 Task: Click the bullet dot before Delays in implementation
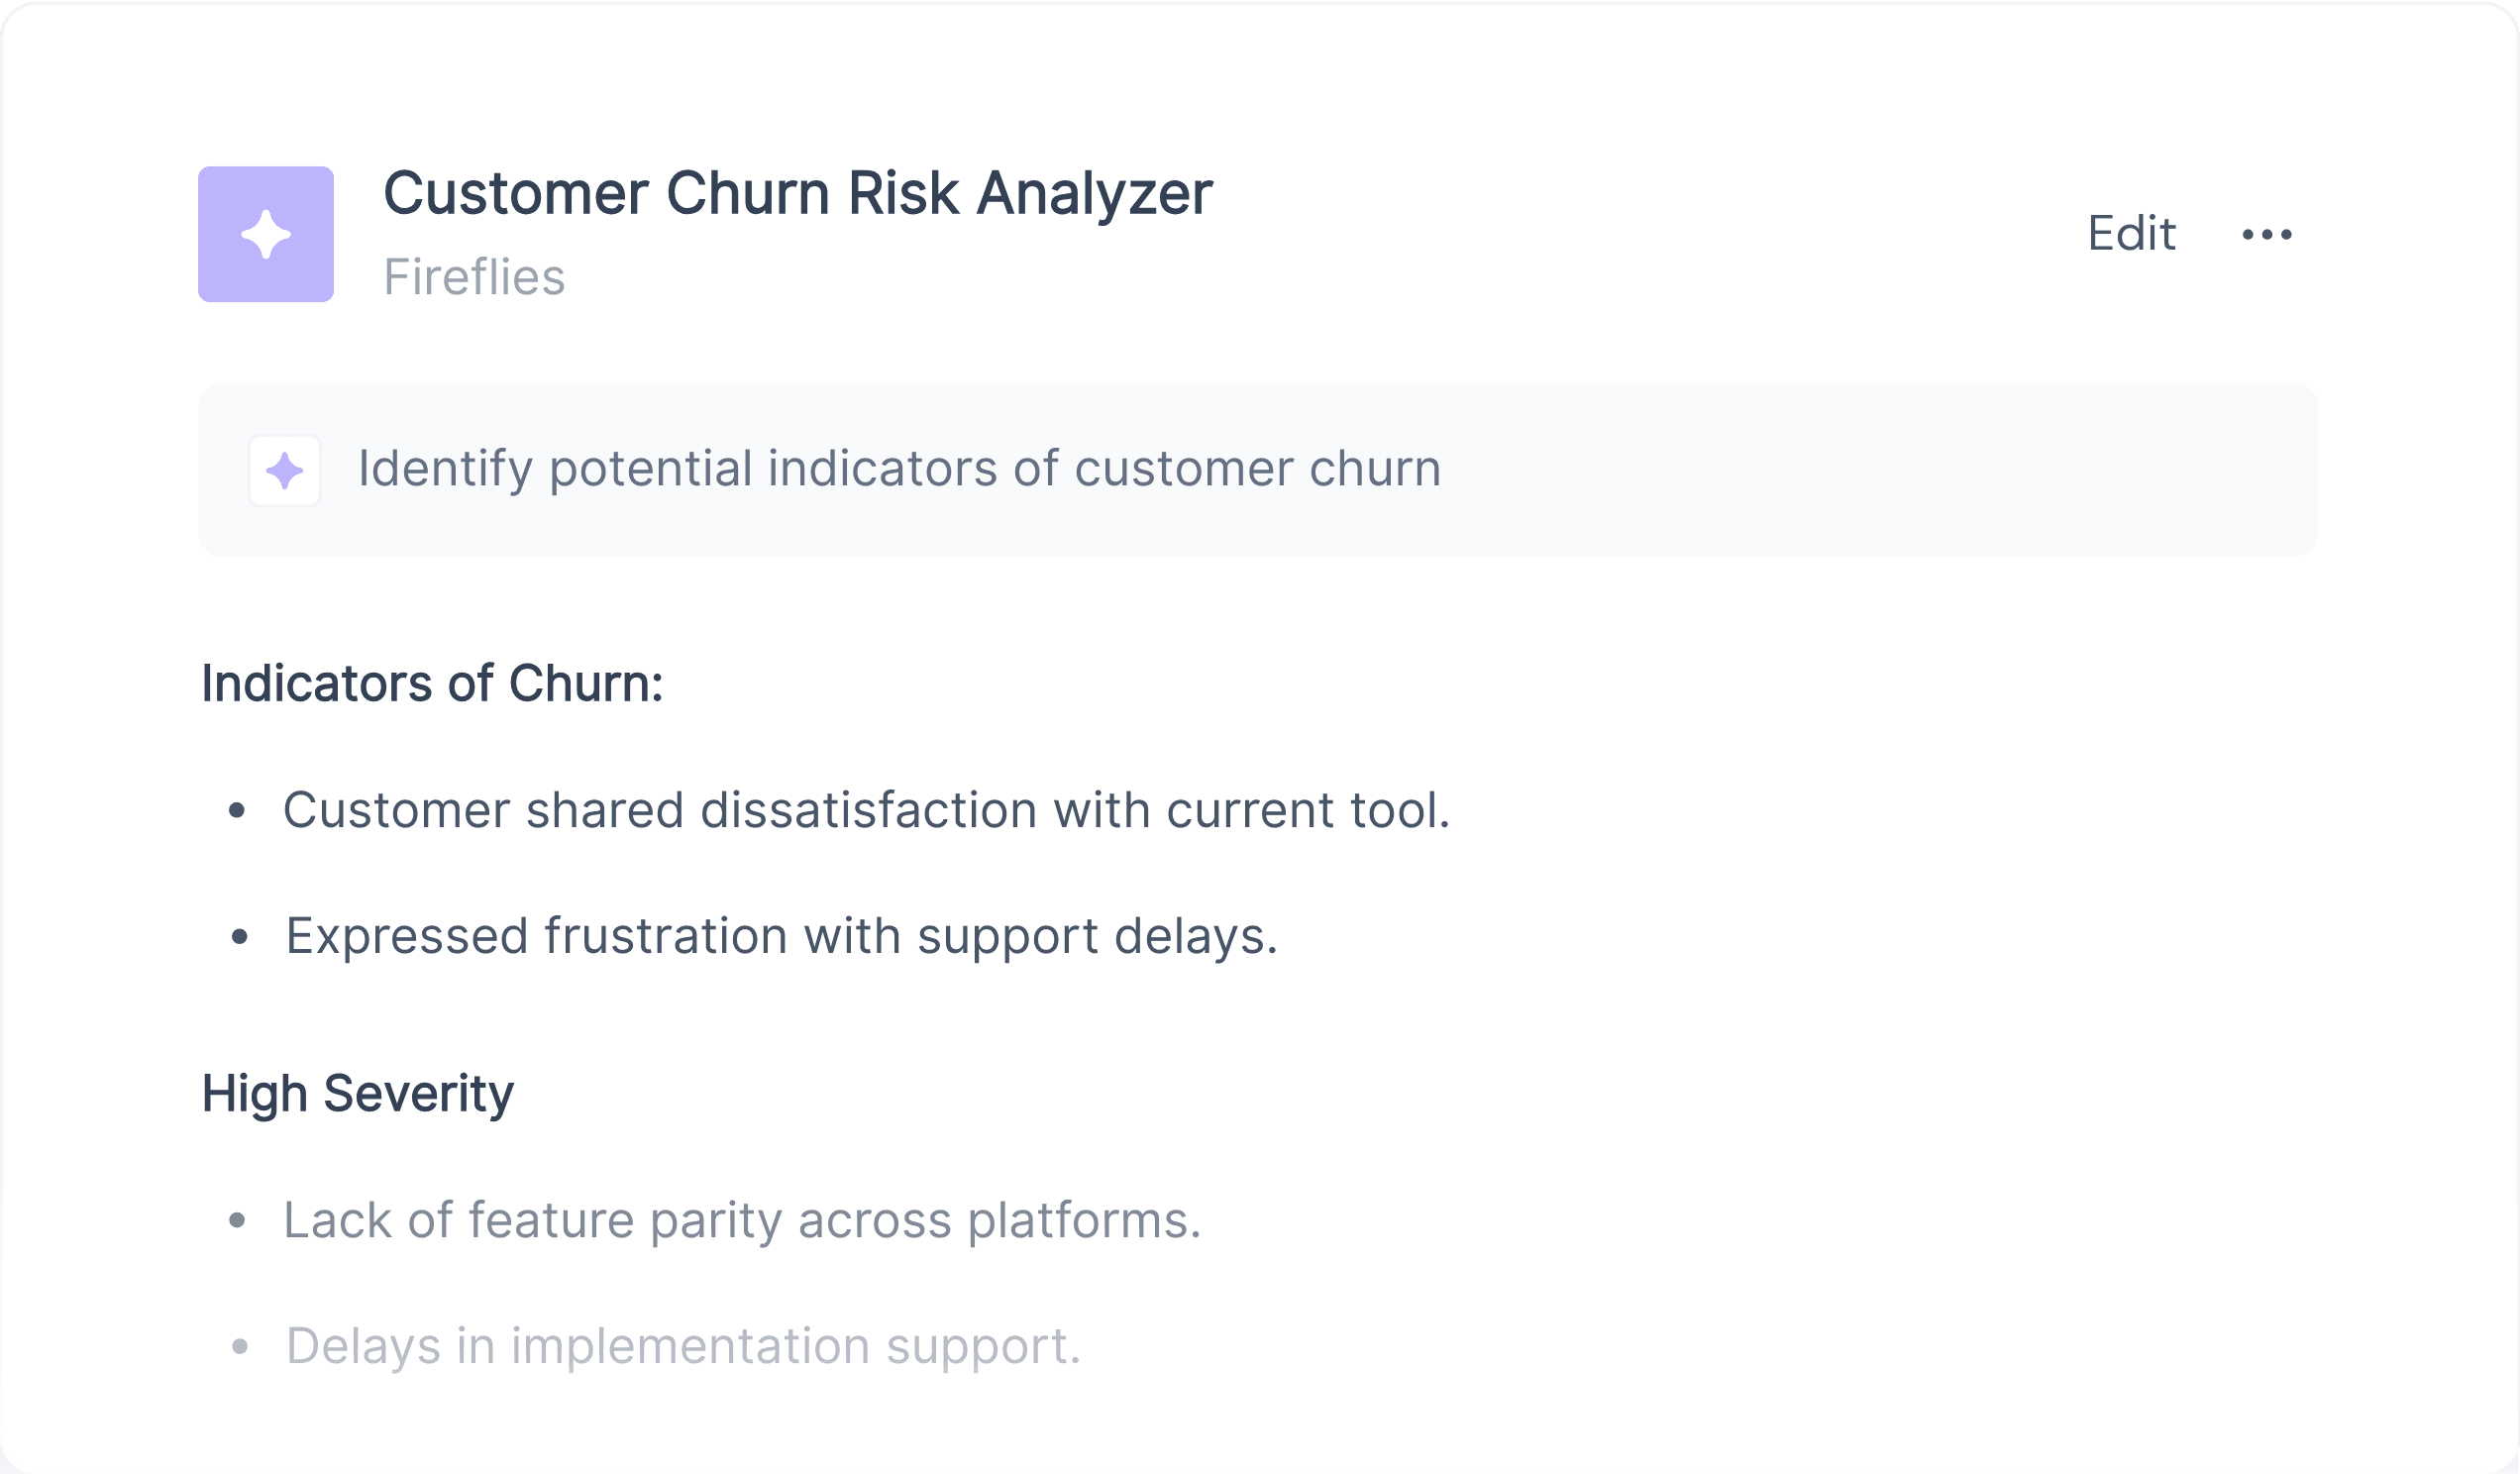pyautogui.click(x=239, y=1348)
